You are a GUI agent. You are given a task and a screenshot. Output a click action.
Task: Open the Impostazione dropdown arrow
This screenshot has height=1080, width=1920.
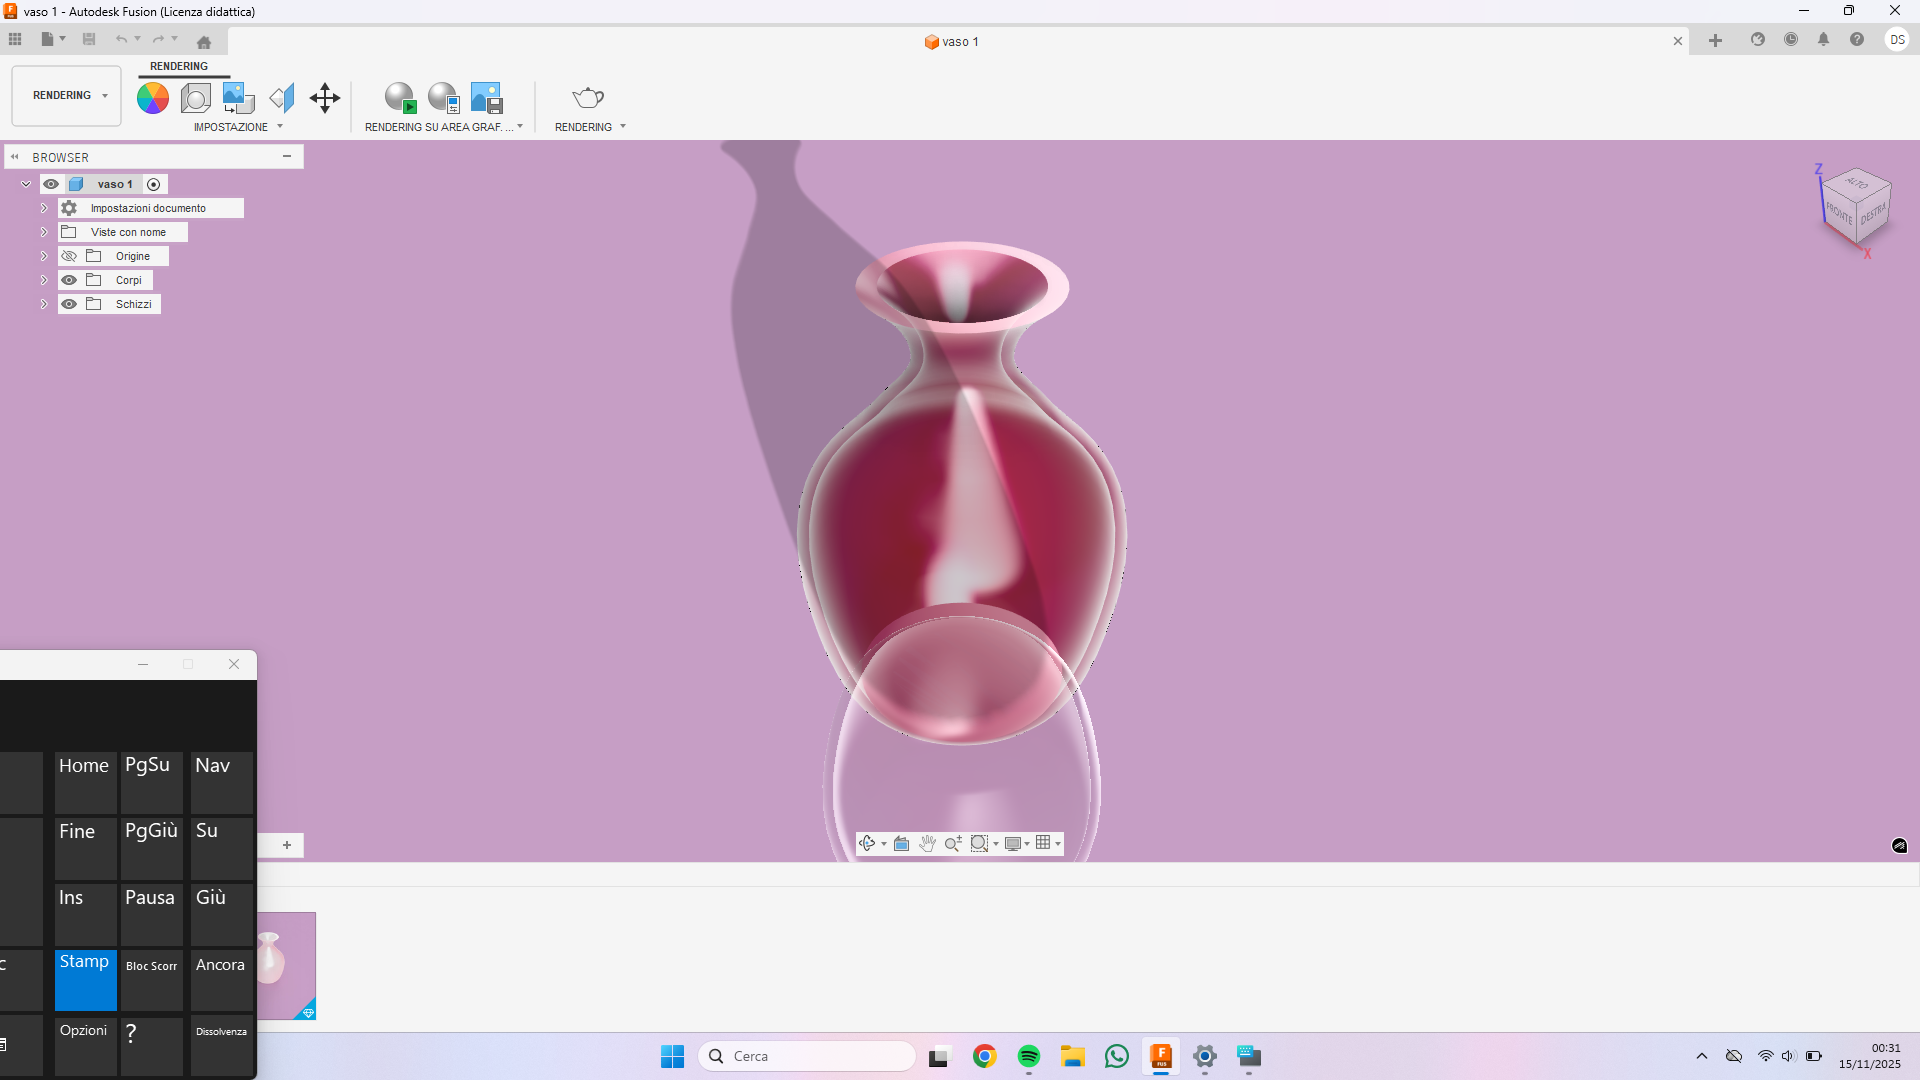coord(279,127)
